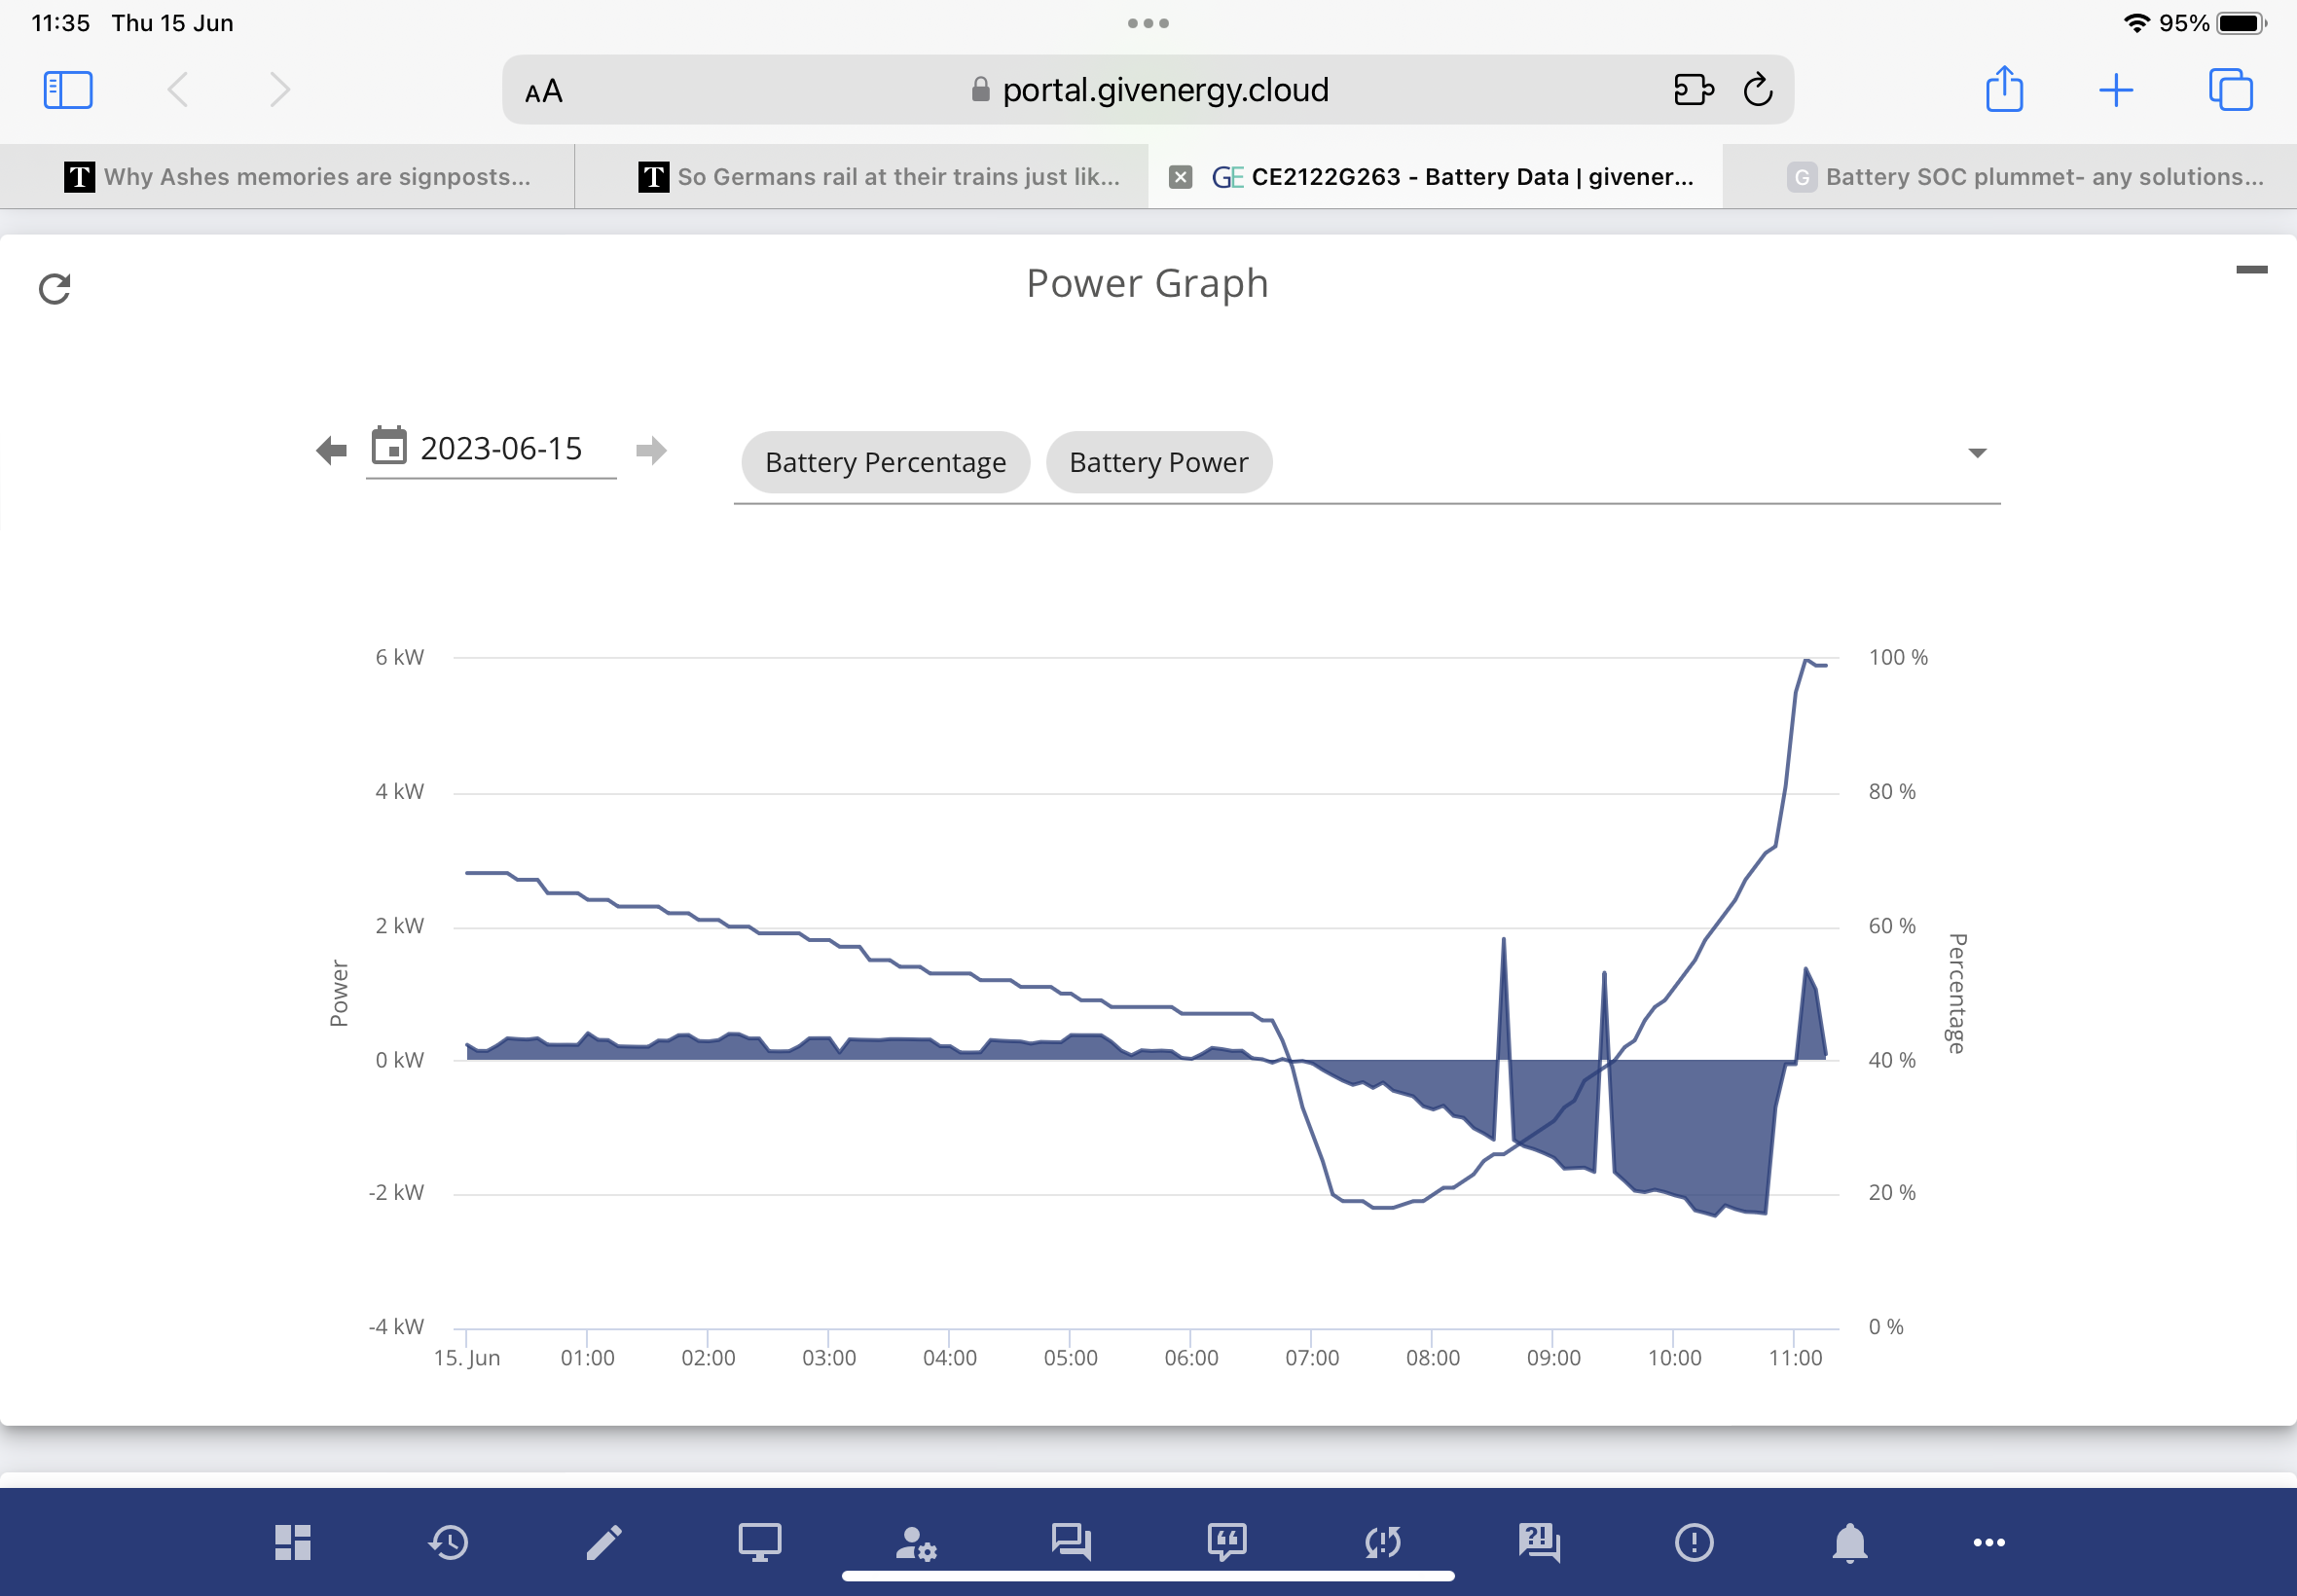
Task: Toggle the Battery Power chip
Action: point(1158,462)
